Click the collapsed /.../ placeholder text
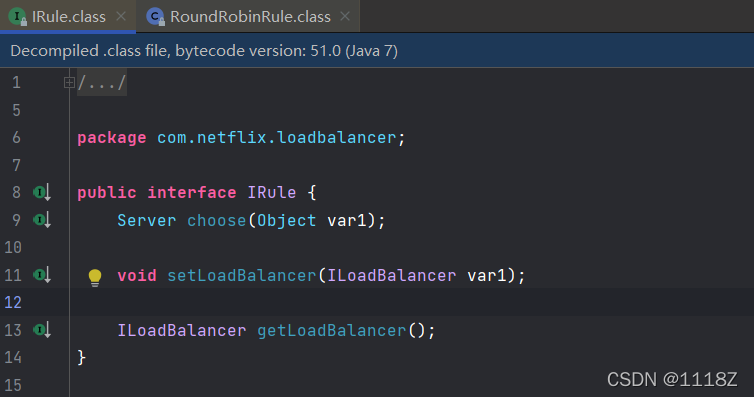 102,83
